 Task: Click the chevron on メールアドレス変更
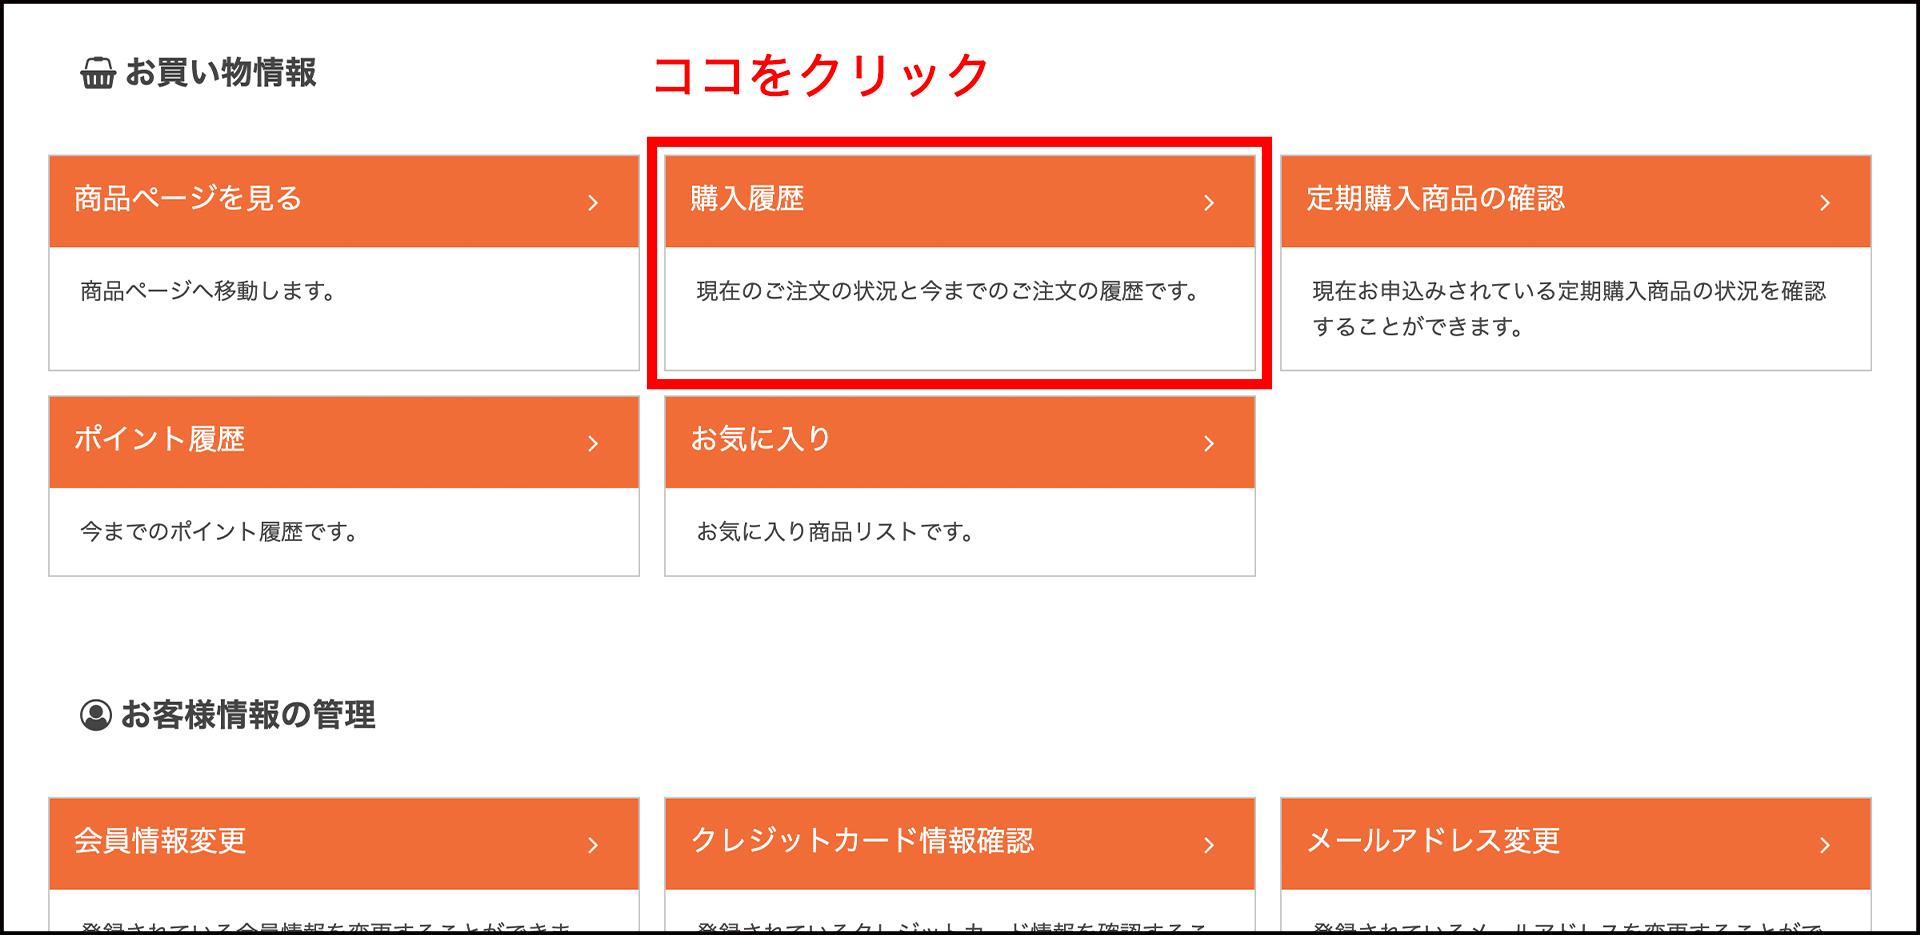pos(1825,845)
